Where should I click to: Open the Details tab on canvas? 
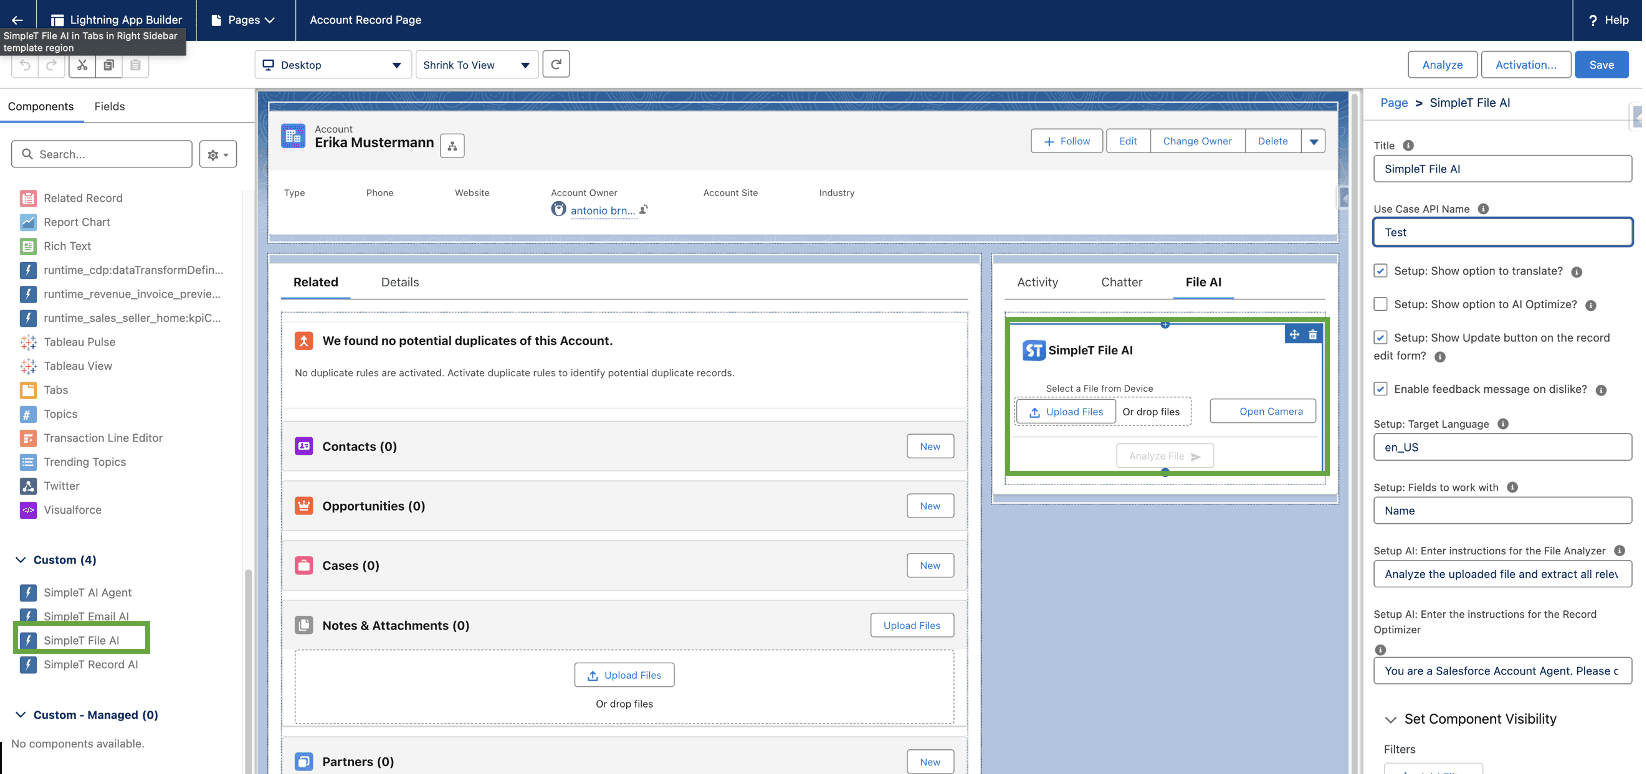[x=400, y=282]
